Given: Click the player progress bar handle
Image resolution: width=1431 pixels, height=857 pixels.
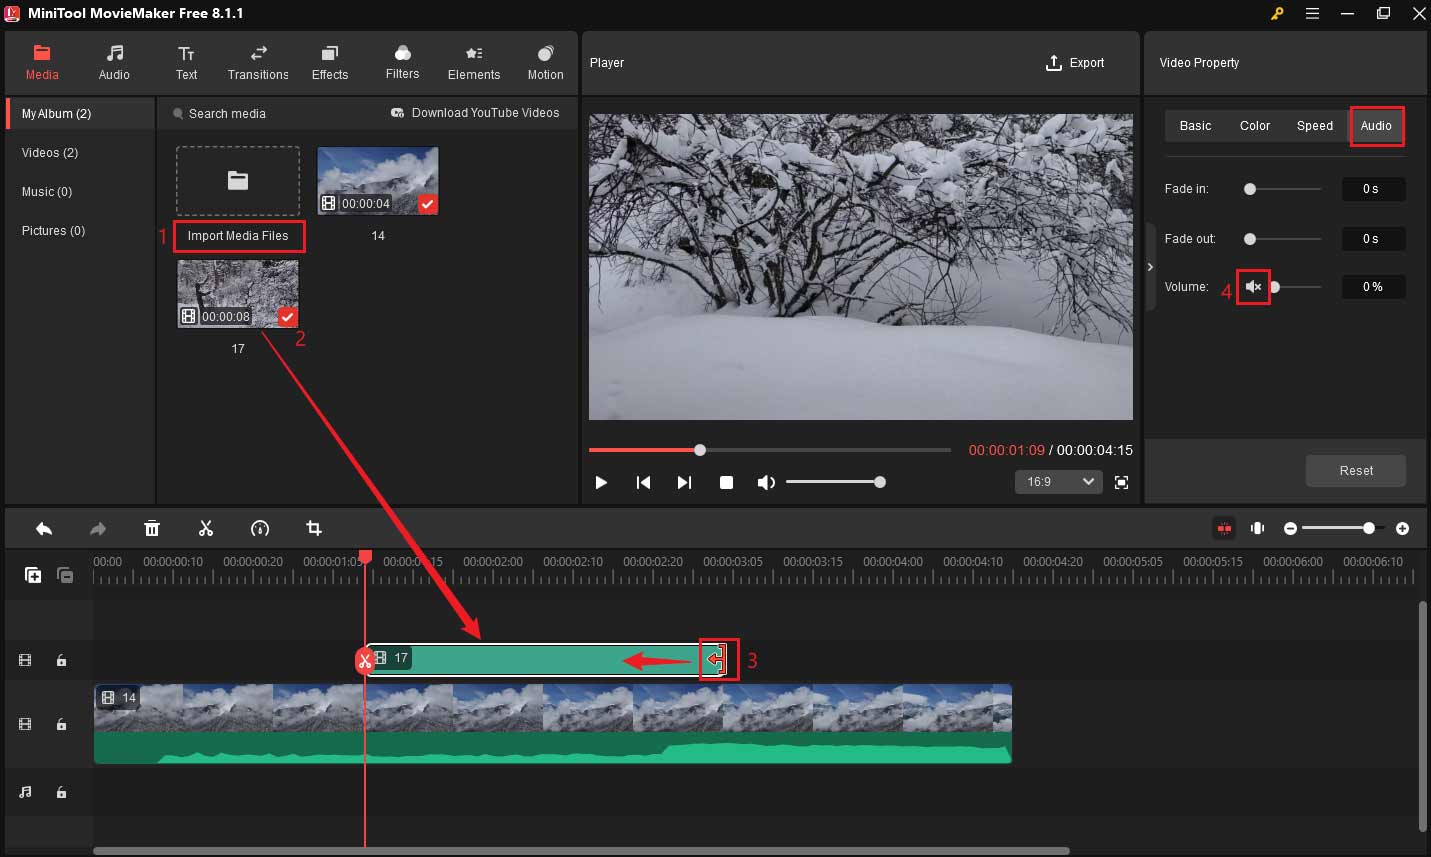Looking at the screenshot, I should pyautogui.click(x=700, y=450).
